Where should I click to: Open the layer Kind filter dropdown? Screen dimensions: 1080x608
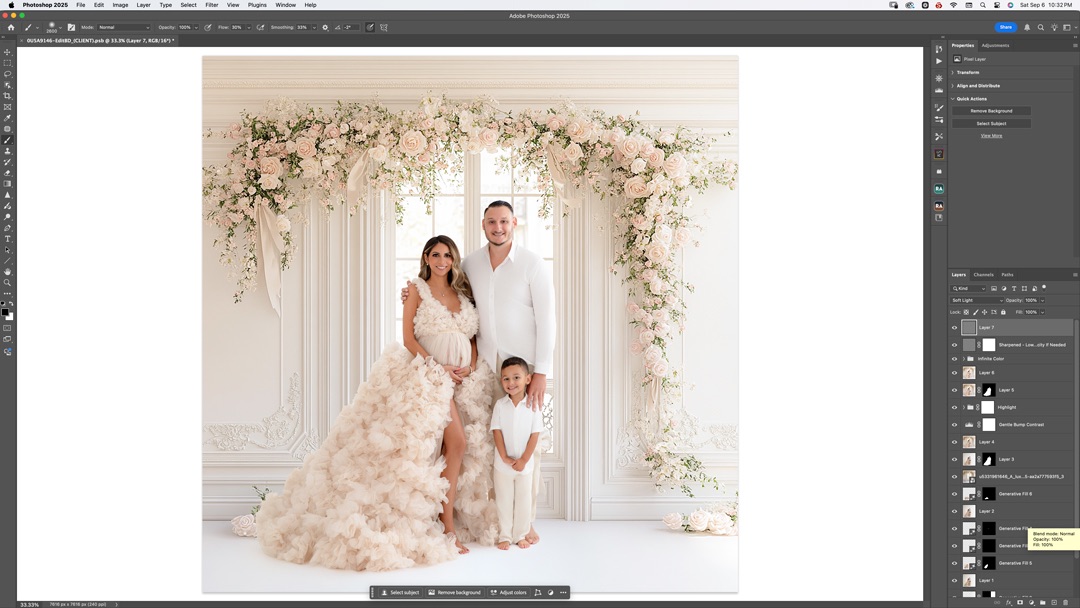pos(968,289)
